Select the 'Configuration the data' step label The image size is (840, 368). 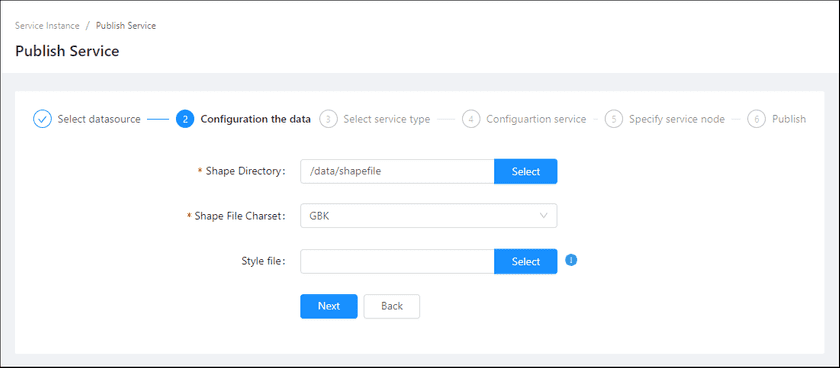(256, 119)
